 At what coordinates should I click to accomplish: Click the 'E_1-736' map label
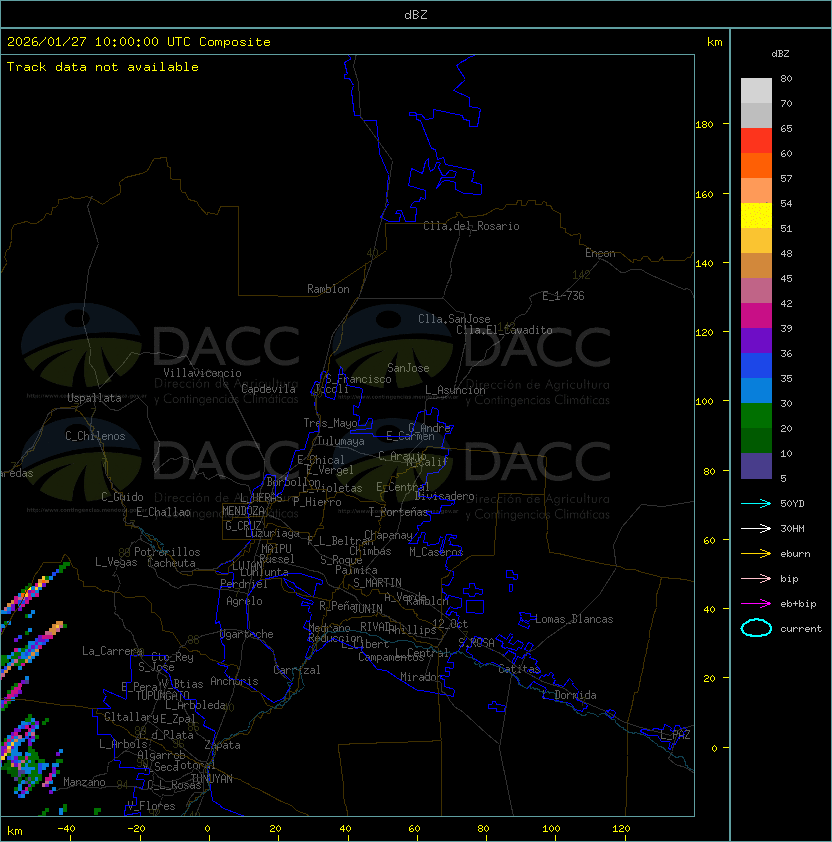coord(563,296)
